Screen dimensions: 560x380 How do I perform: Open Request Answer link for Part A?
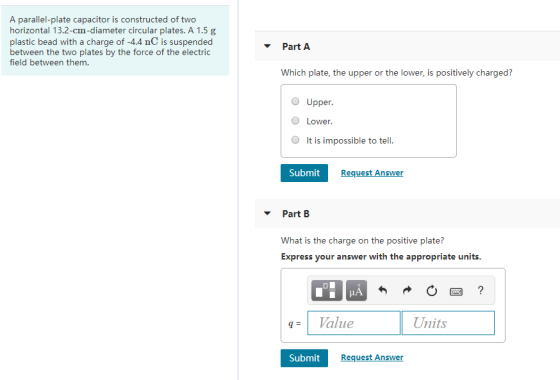pos(372,173)
